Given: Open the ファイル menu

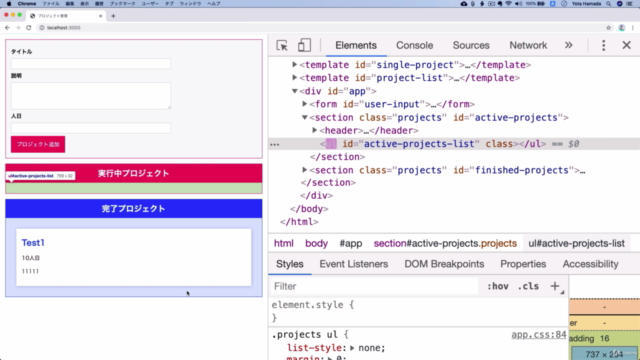Looking at the screenshot, I should 51,4.
